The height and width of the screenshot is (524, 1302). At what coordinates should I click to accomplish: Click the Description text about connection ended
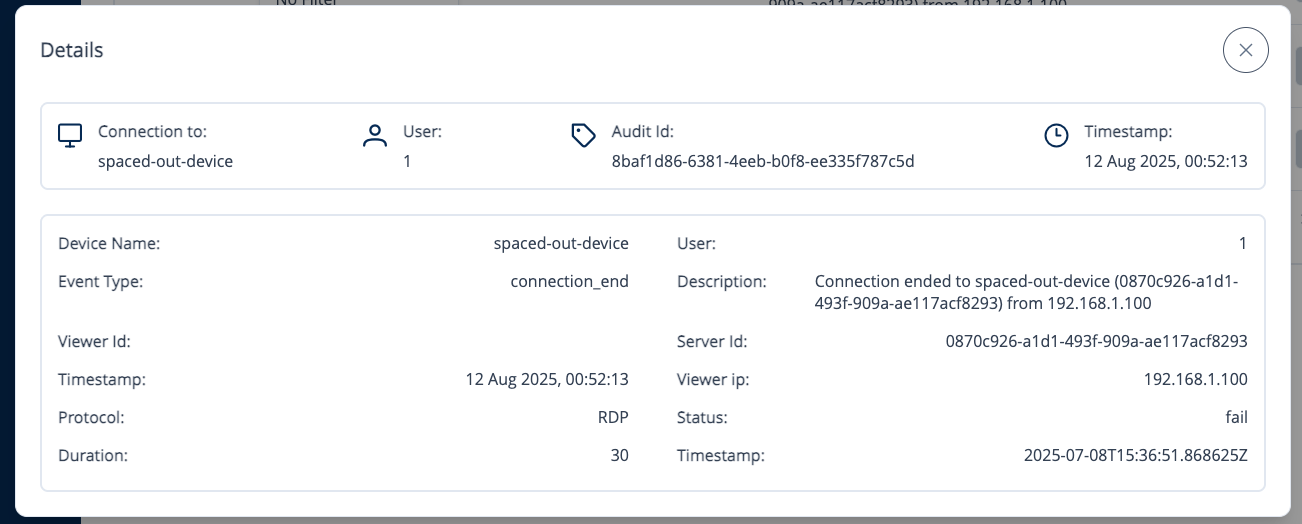tap(1026, 292)
